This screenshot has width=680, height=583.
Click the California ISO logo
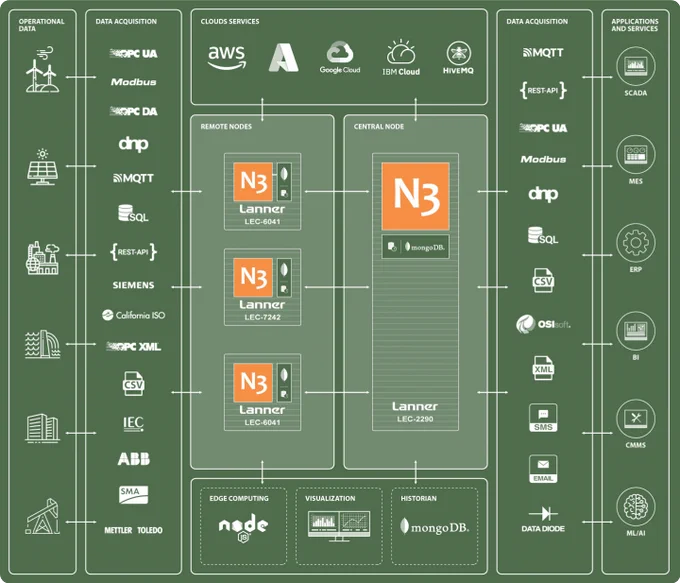tap(134, 315)
